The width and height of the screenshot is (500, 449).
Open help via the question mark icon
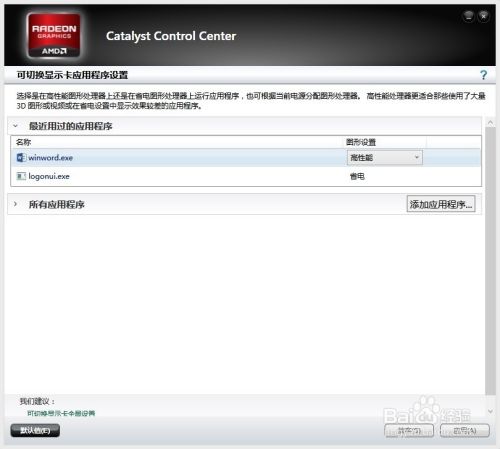point(483,75)
